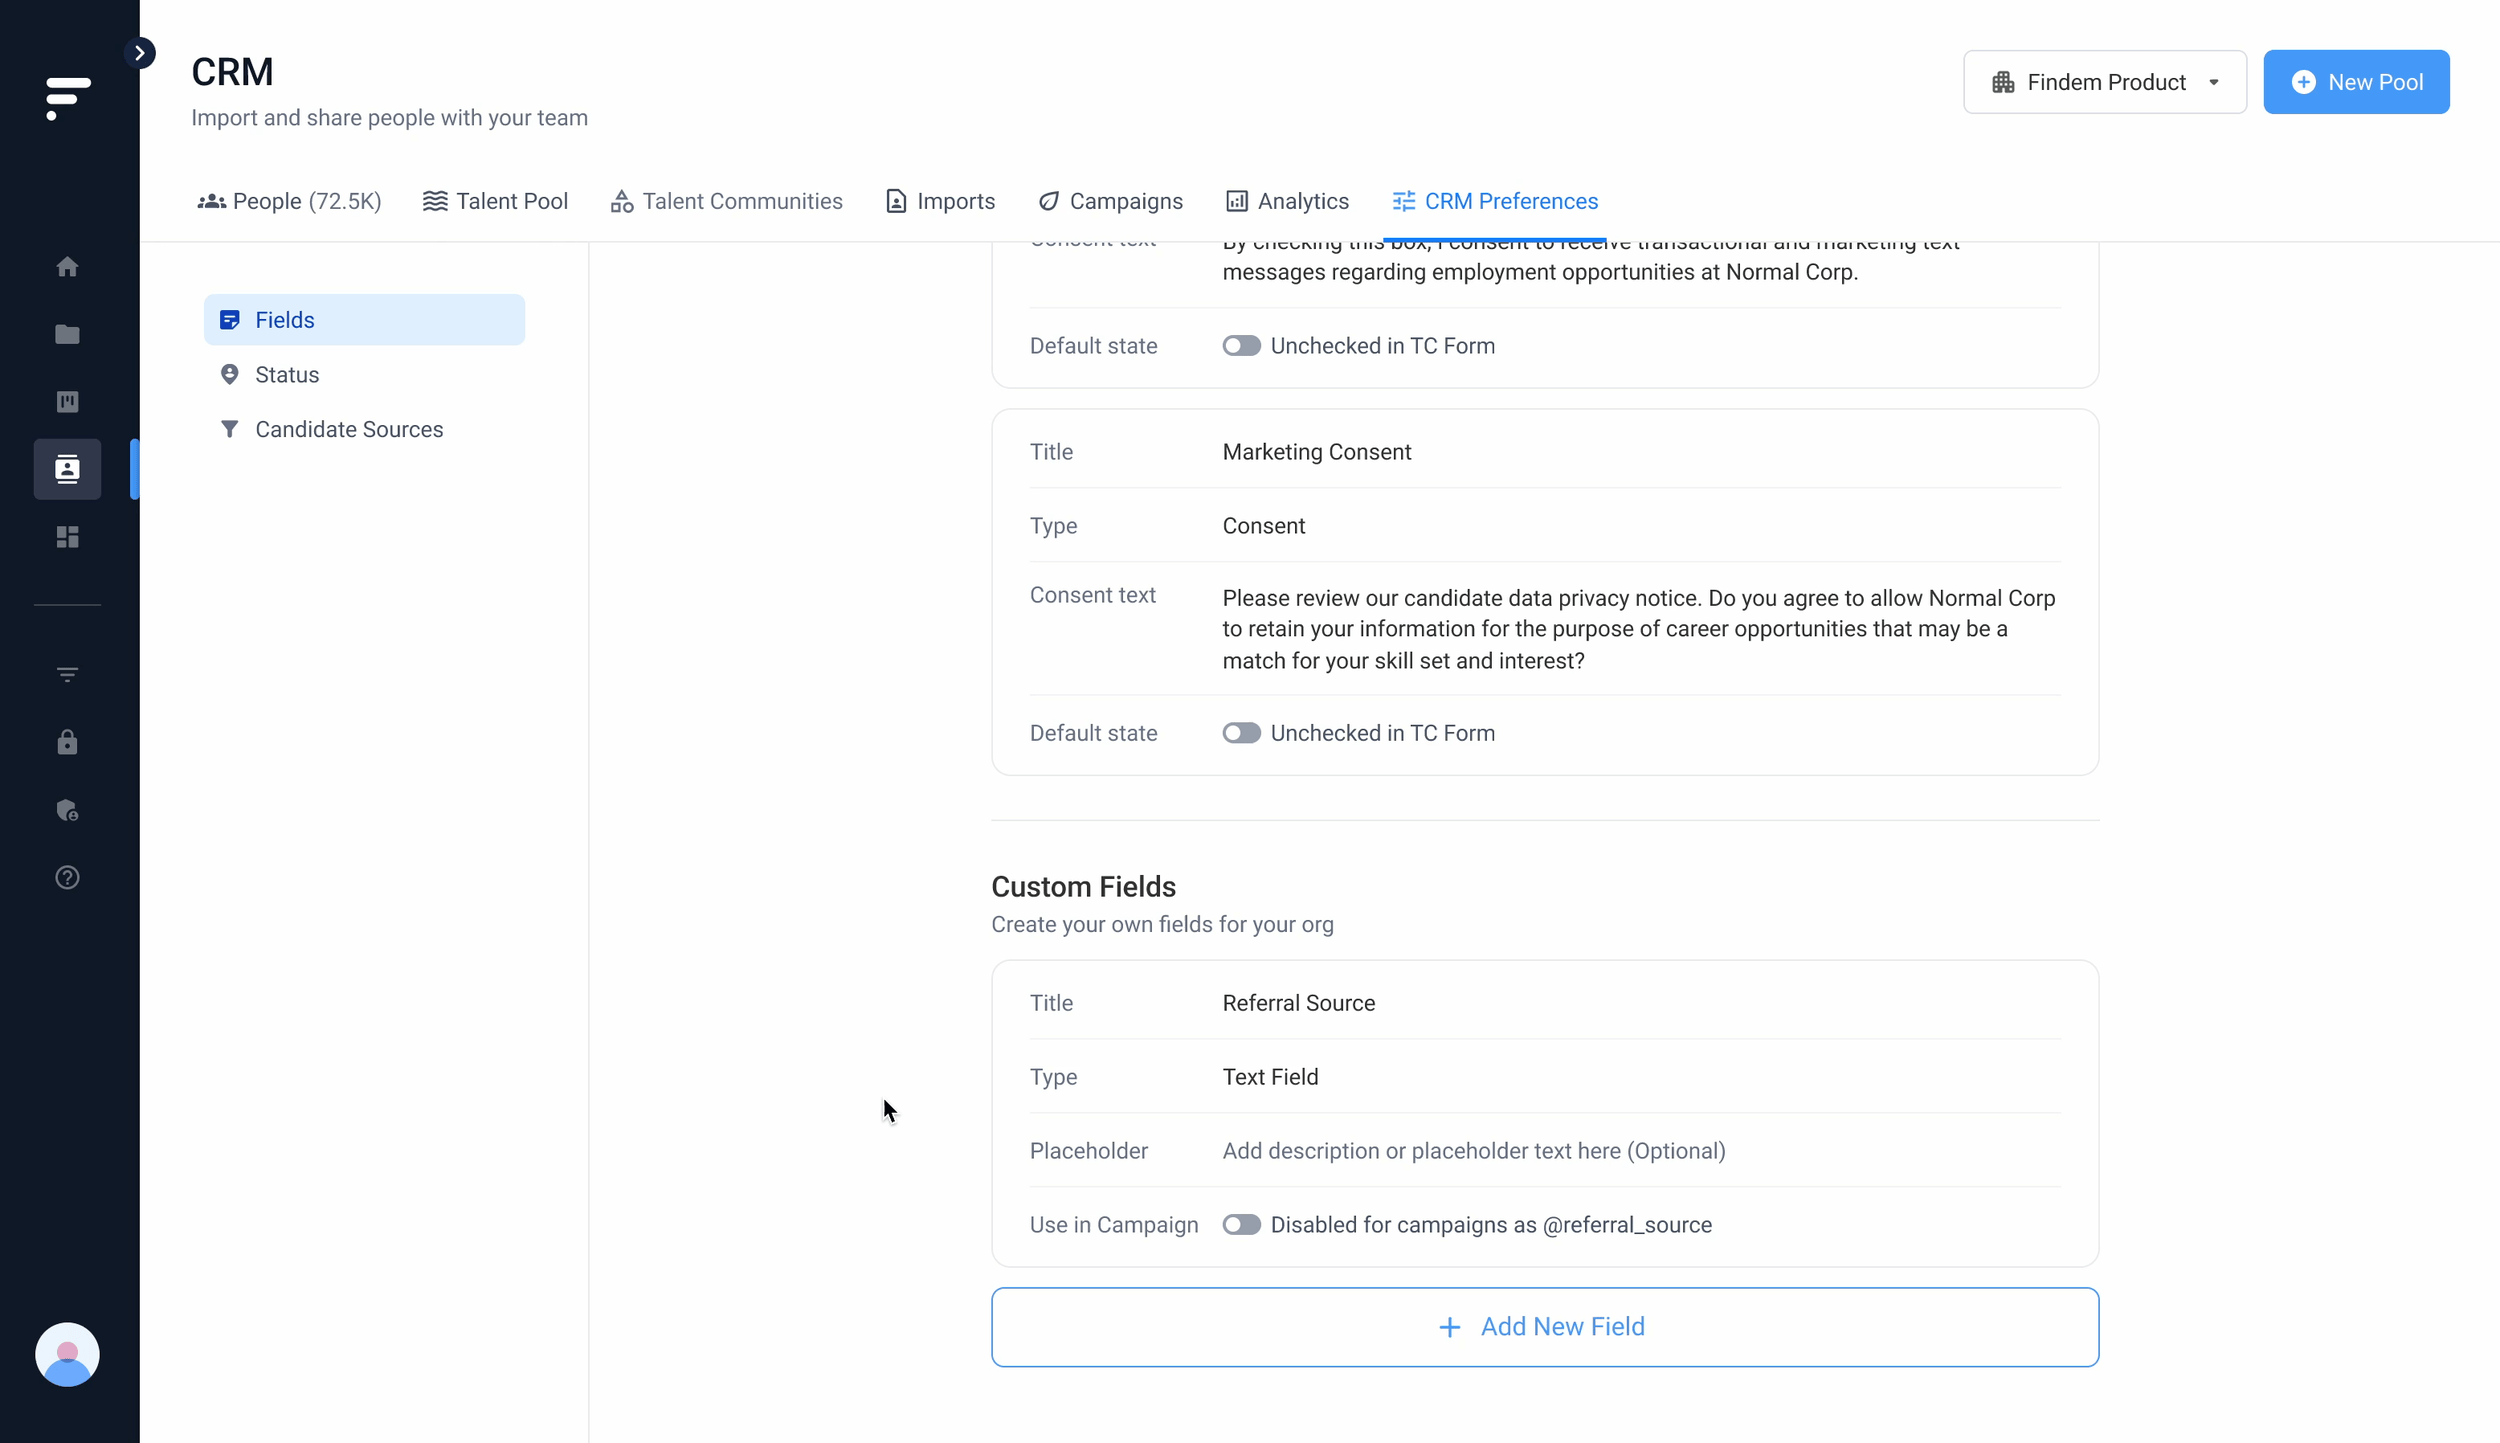Click the Custom Fields heading
Screen dimensions: 2500x1443
click(x=1083, y=887)
